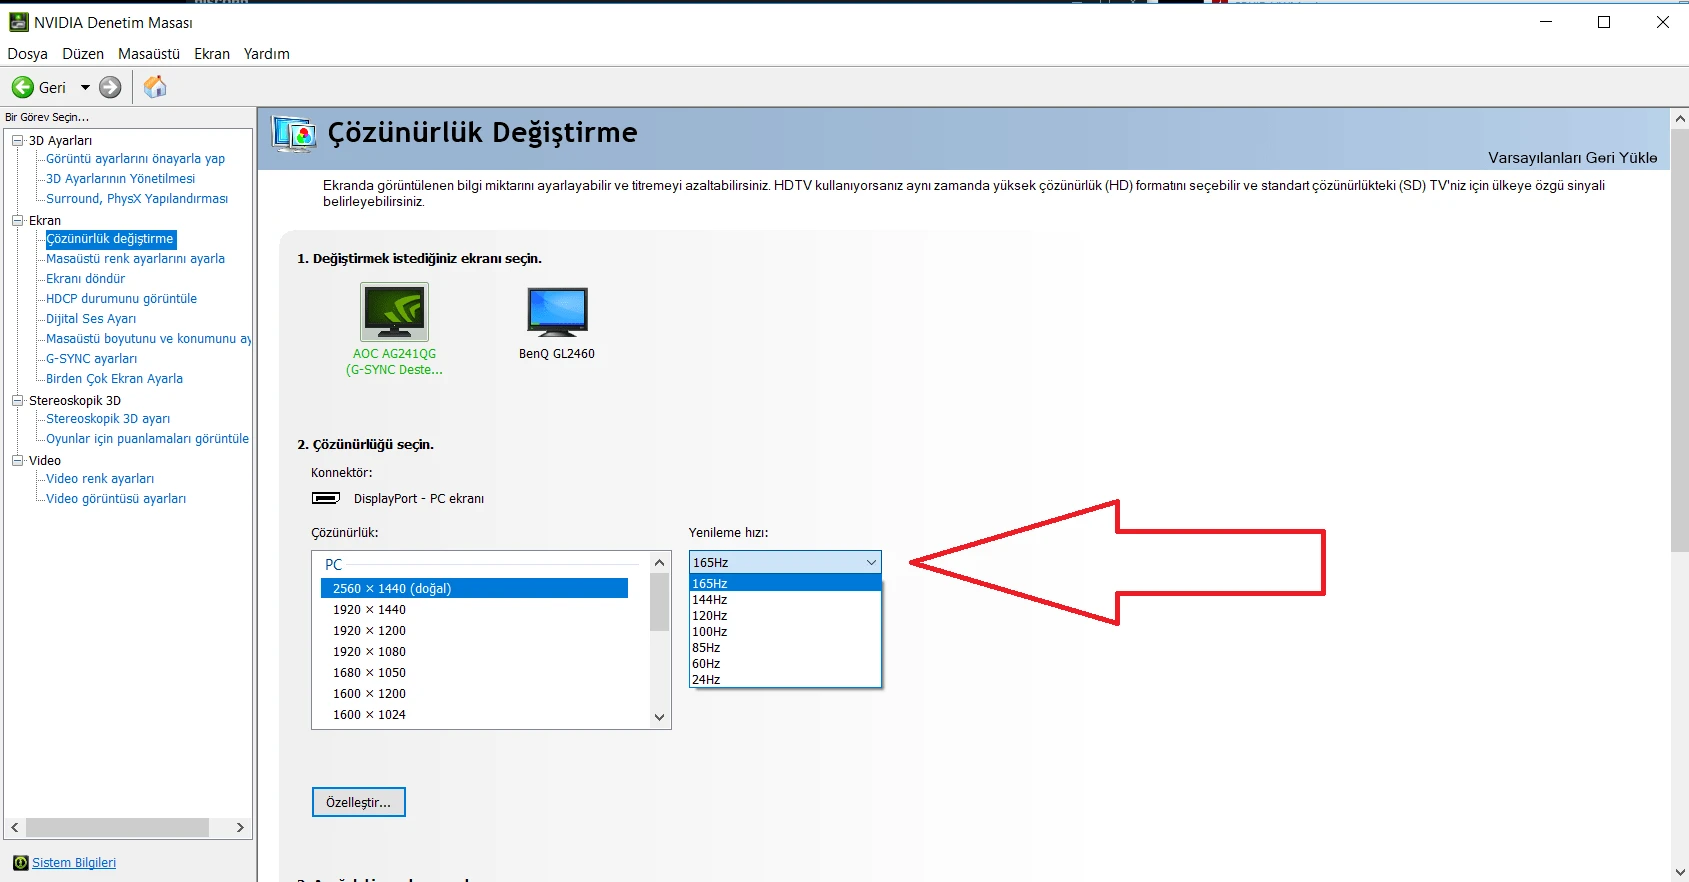Open the Sistem Bilgileri link
1689x882 pixels.
point(74,863)
